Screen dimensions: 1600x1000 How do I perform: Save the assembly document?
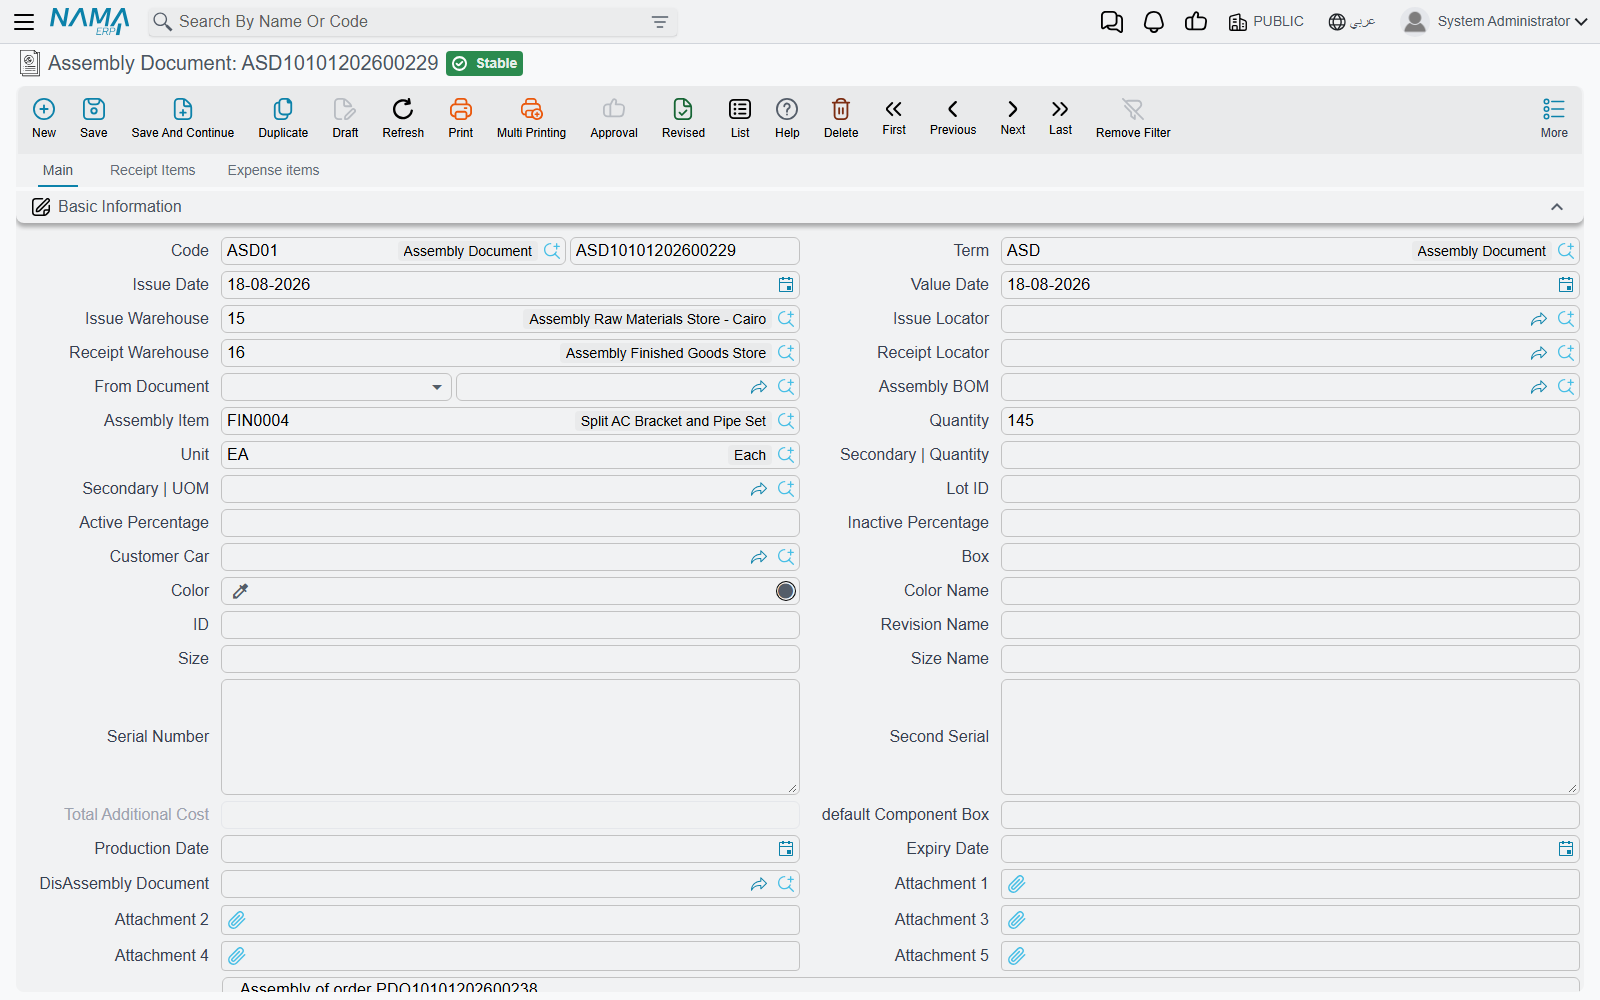tap(94, 118)
